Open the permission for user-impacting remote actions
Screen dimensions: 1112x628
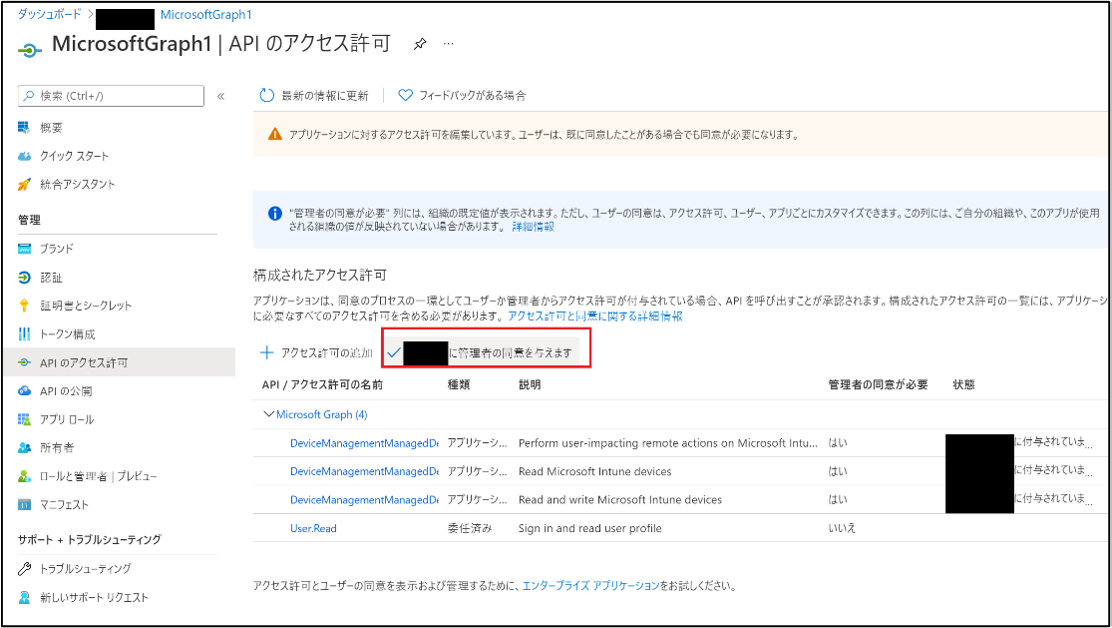364,443
